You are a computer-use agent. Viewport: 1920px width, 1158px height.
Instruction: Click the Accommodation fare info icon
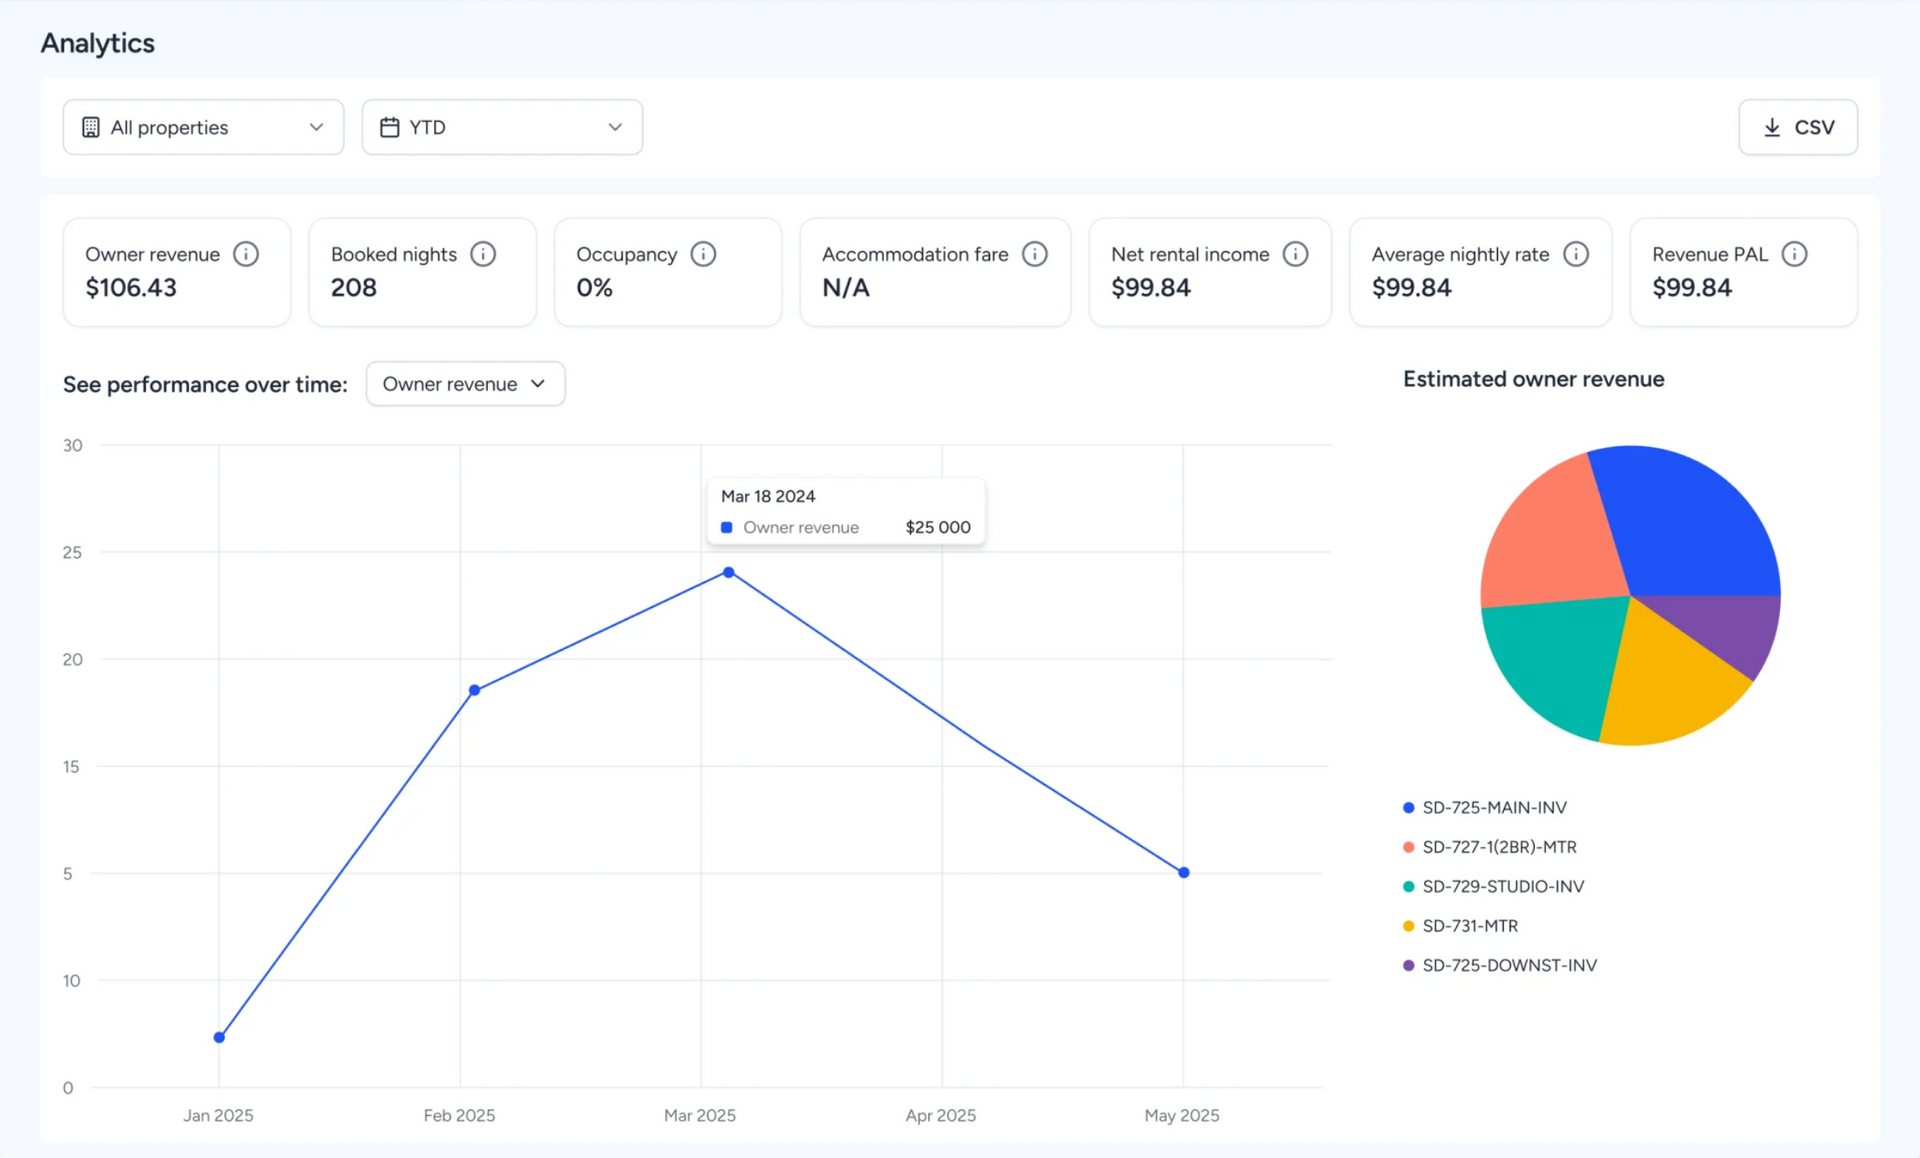coord(1035,254)
